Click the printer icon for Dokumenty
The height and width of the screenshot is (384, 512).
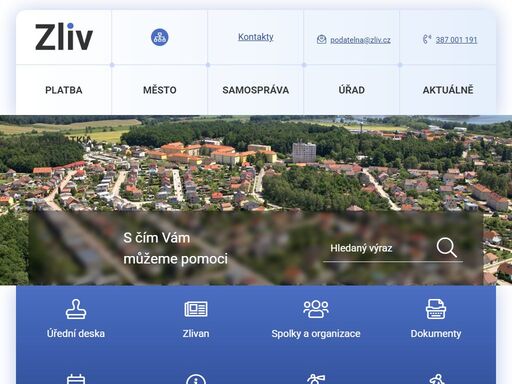[436, 309]
